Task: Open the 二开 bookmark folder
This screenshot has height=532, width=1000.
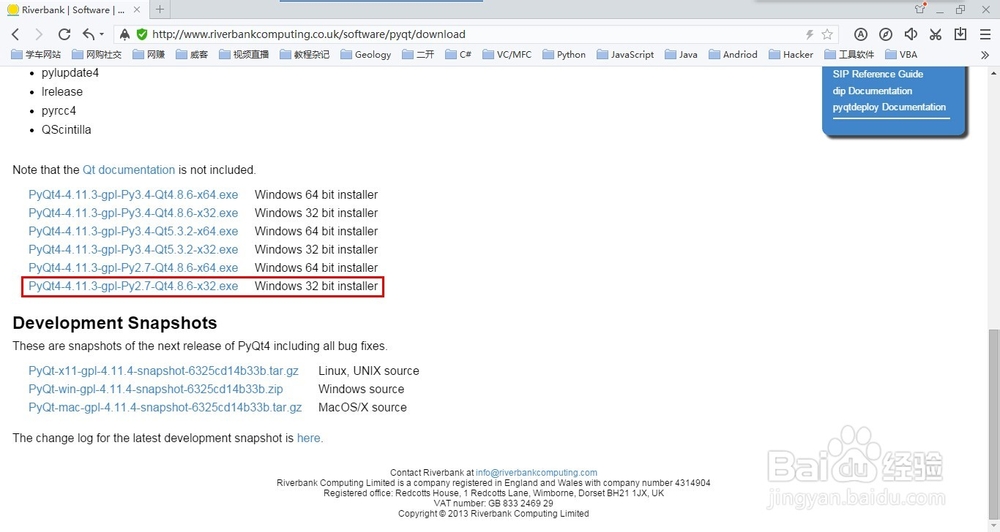Action: (418, 55)
